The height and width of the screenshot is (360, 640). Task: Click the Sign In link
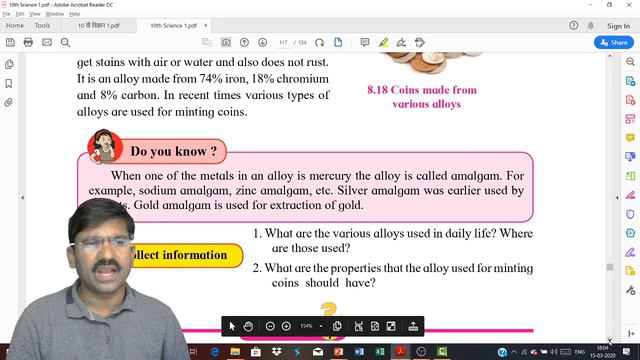pyautogui.click(x=618, y=26)
